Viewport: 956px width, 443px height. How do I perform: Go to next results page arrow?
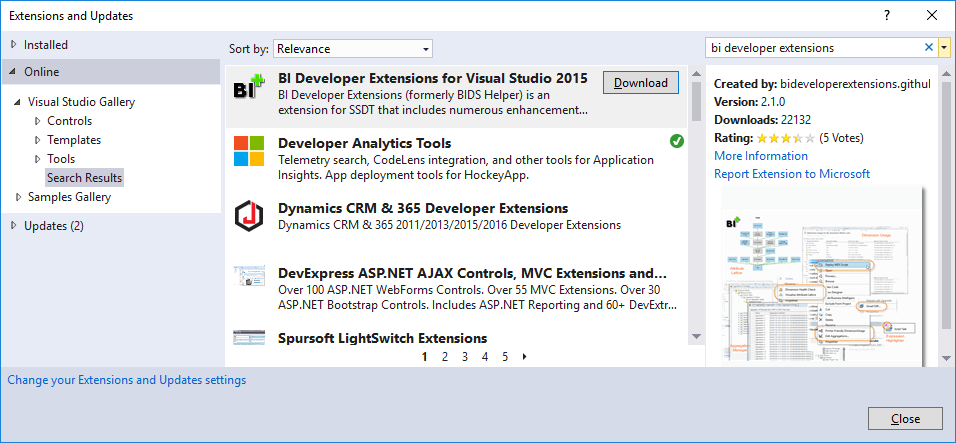pyautogui.click(x=524, y=357)
